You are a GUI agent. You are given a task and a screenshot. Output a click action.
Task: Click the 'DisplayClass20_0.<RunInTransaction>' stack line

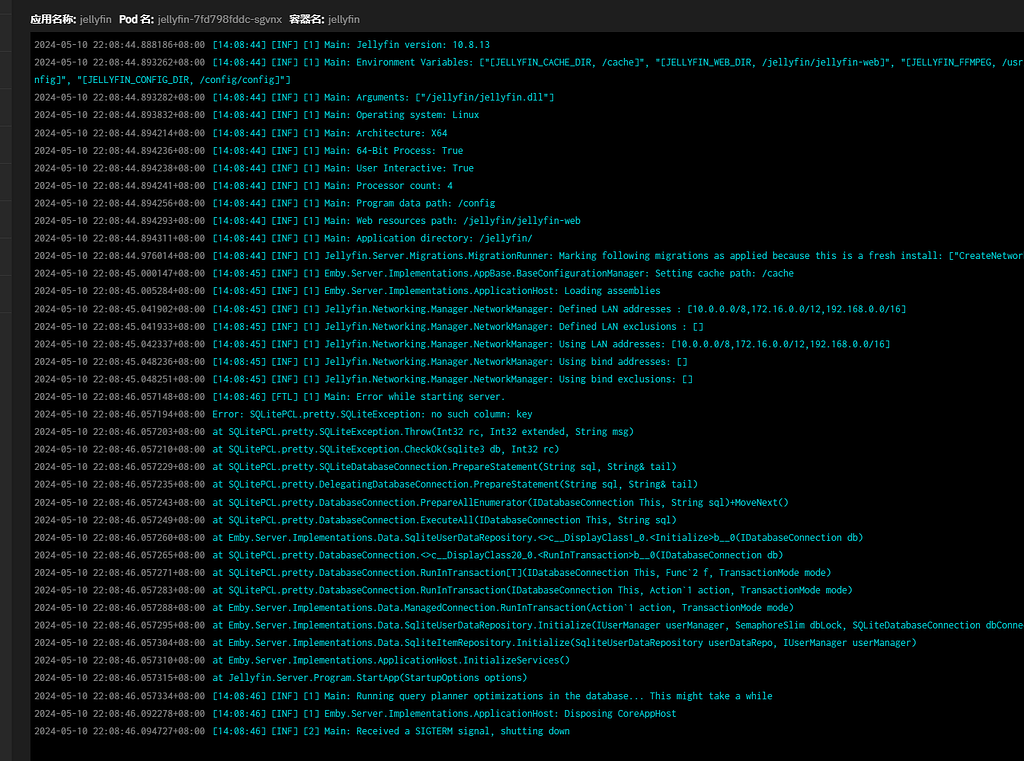coord(409,556)
